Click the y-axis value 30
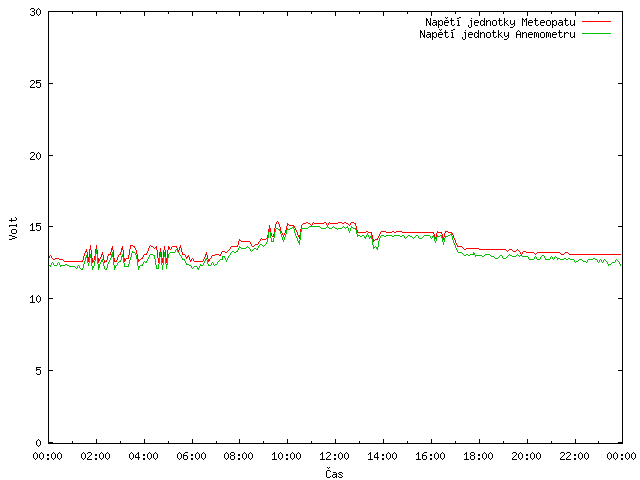Screen dimensions: 640x480 coord(36,12)
